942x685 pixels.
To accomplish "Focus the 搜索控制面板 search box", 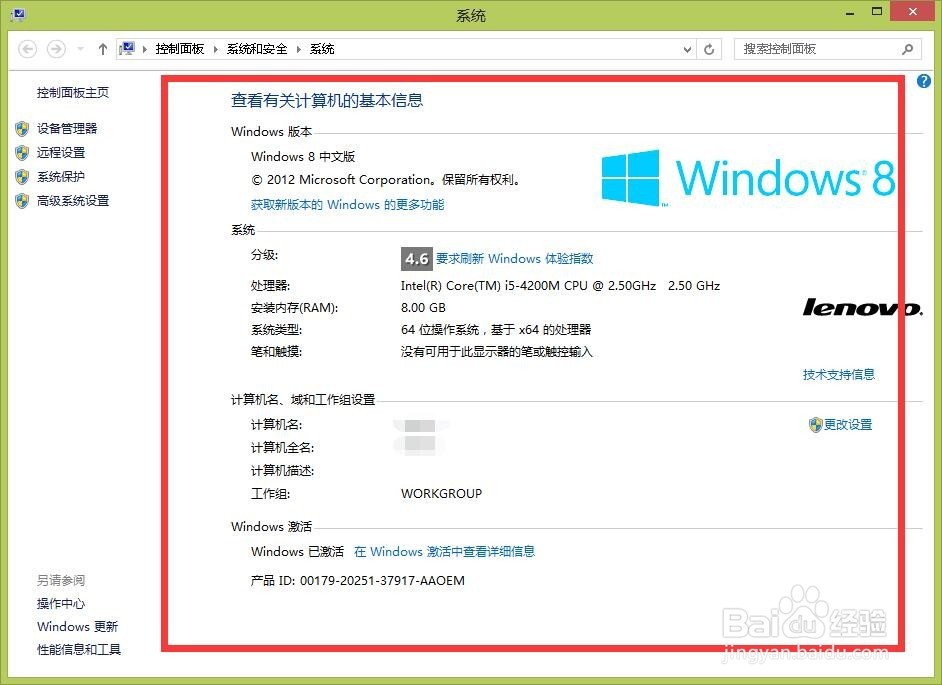I will click(827, 49).
